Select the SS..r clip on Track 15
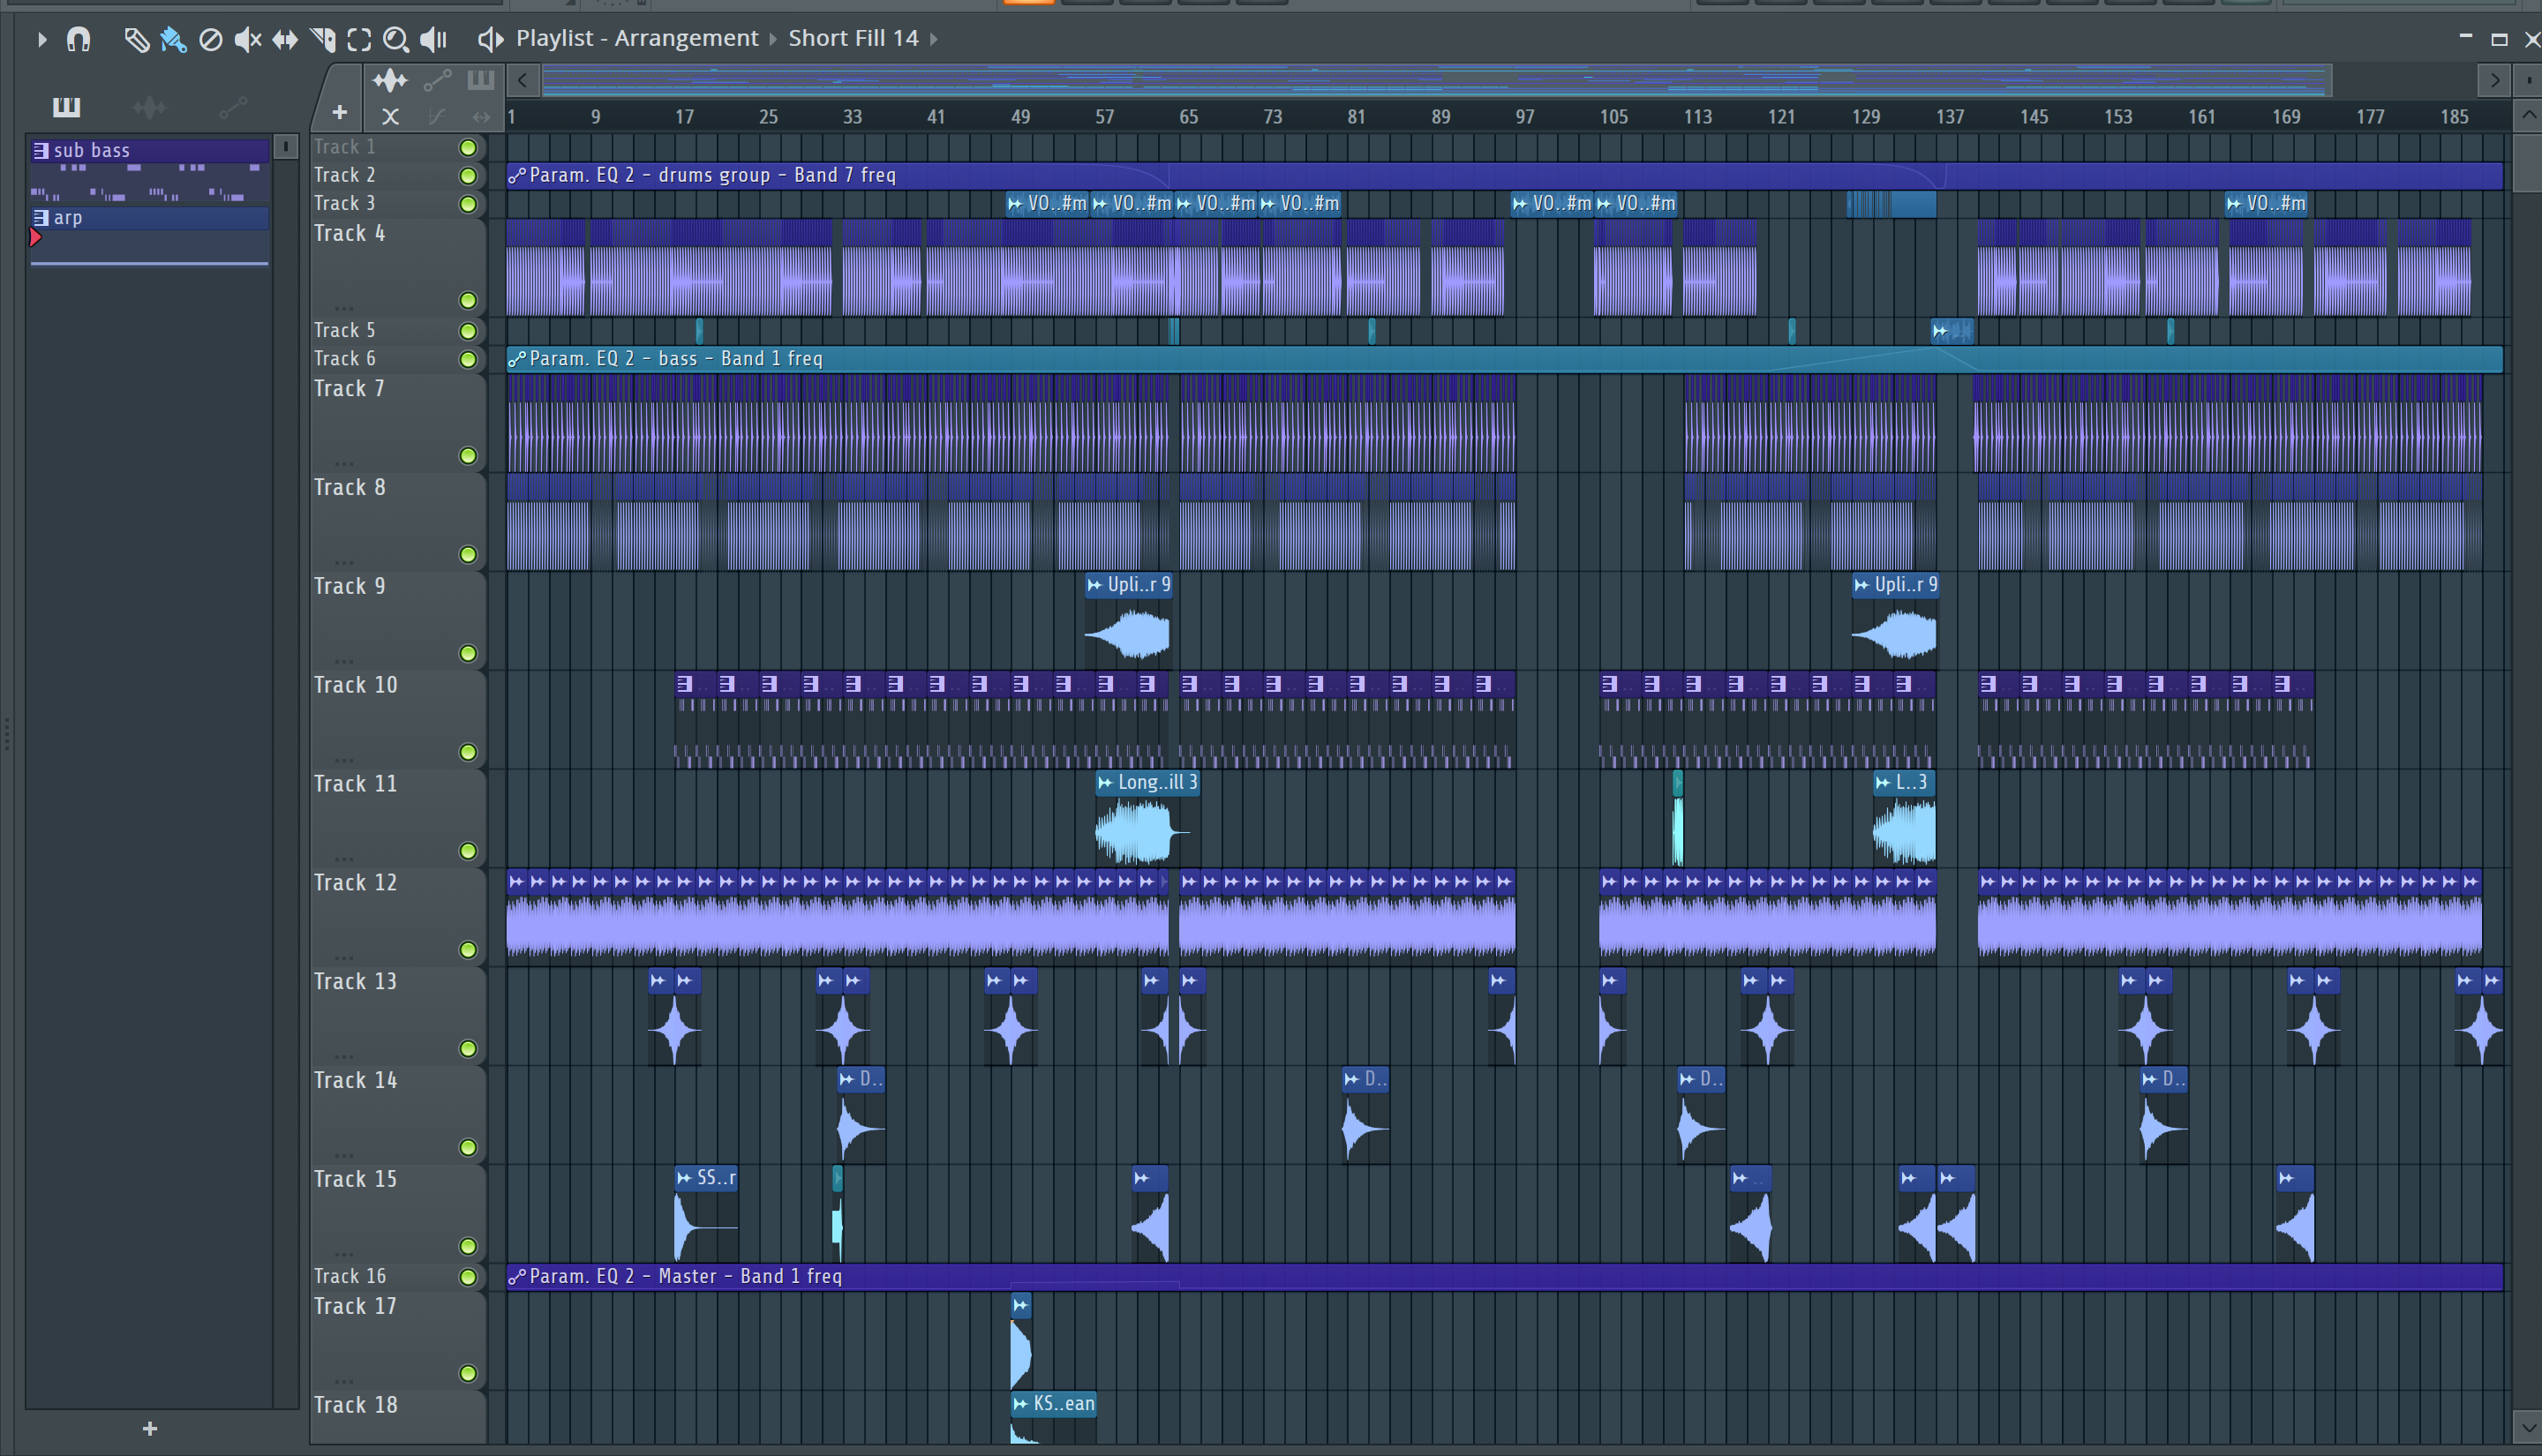This screenshot has width=2542, height=1456. pyautogui.click(x=707, y=1213)
